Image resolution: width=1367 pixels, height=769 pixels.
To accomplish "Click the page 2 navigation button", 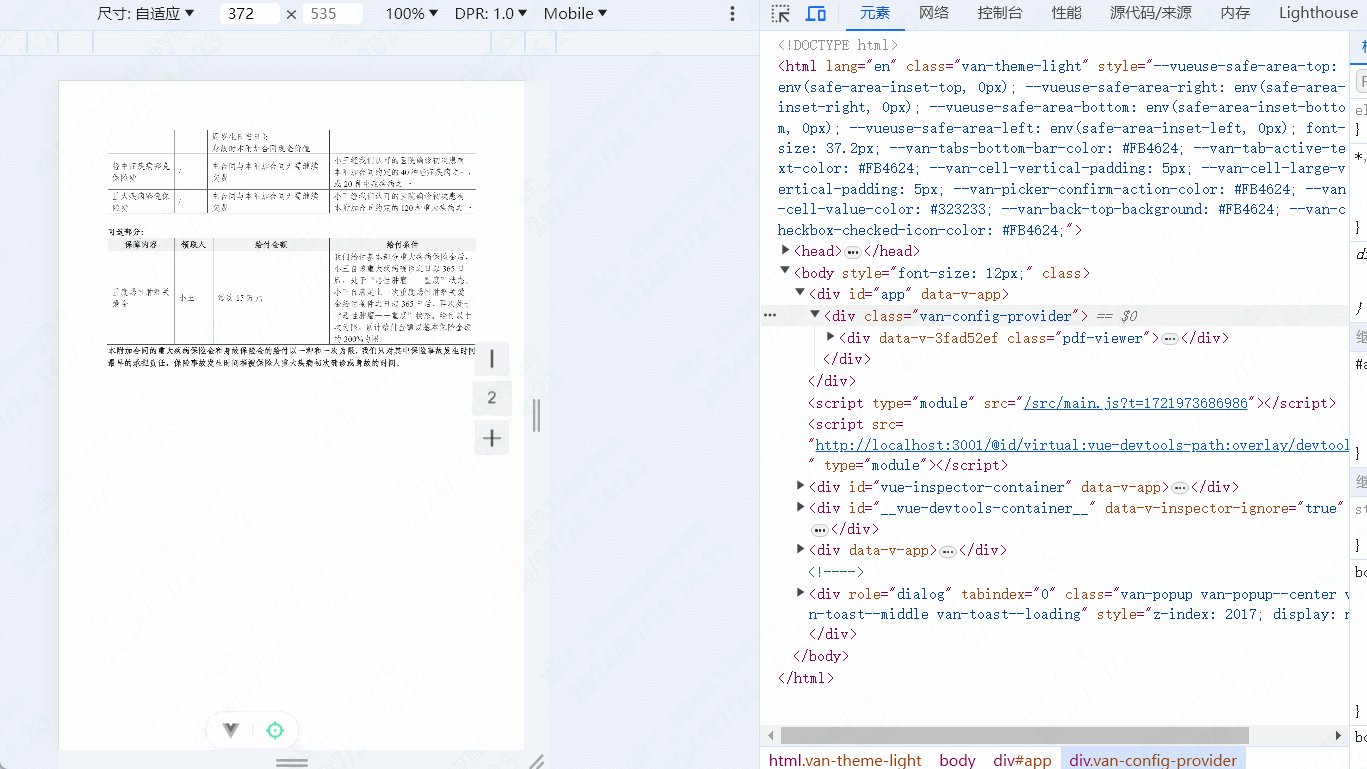I will 491,397.
